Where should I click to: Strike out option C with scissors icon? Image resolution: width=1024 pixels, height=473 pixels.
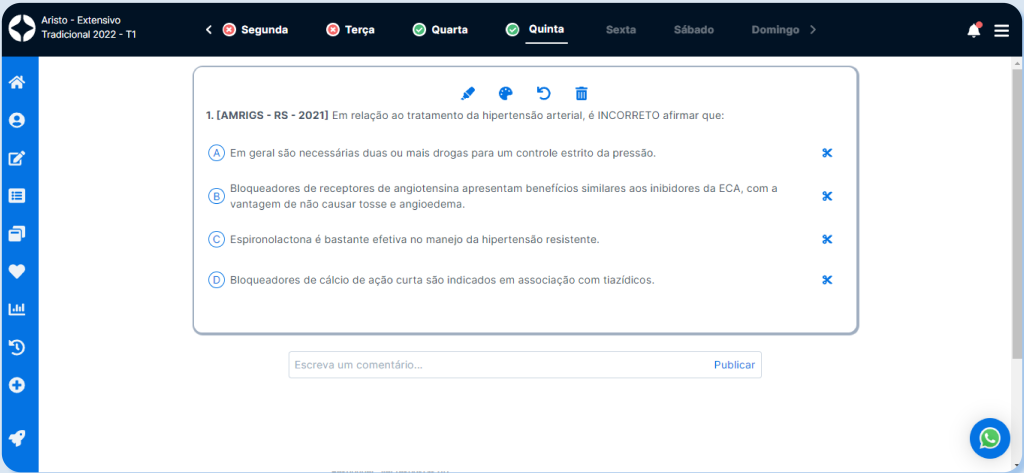[827, 239]
